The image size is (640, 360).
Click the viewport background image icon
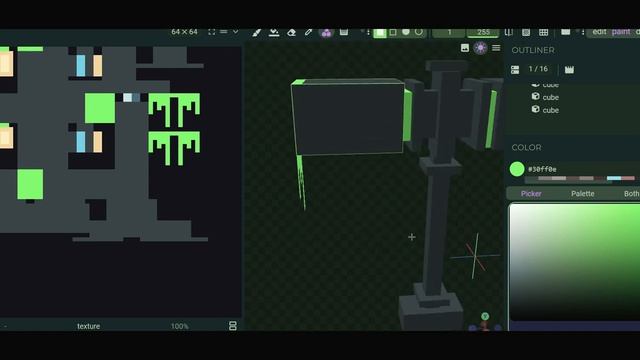(464, 48)
